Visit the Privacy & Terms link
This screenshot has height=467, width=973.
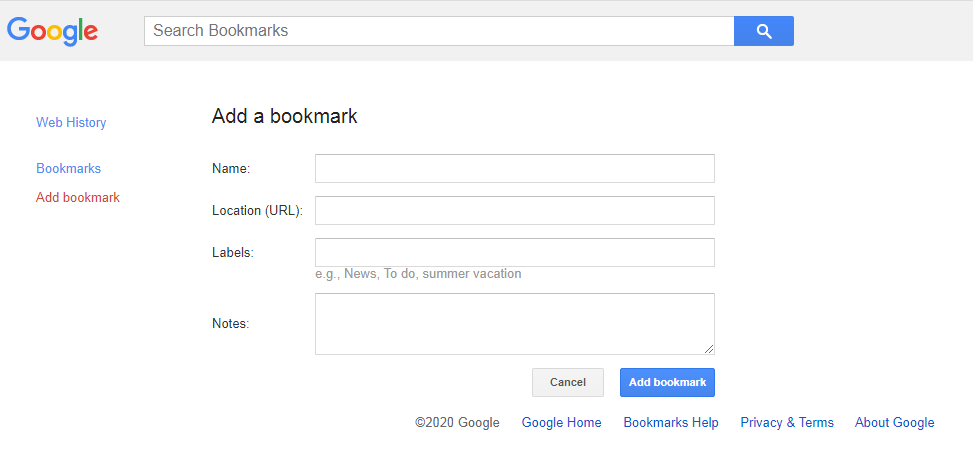(x=787, y=423)
